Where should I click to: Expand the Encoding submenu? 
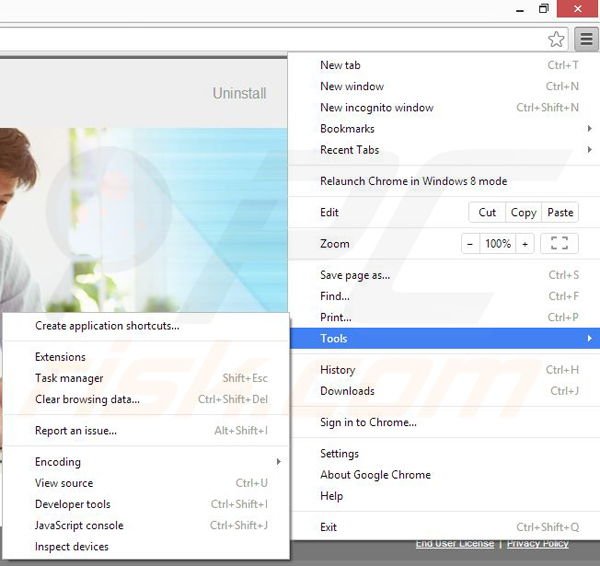click(x=58, y=462)
